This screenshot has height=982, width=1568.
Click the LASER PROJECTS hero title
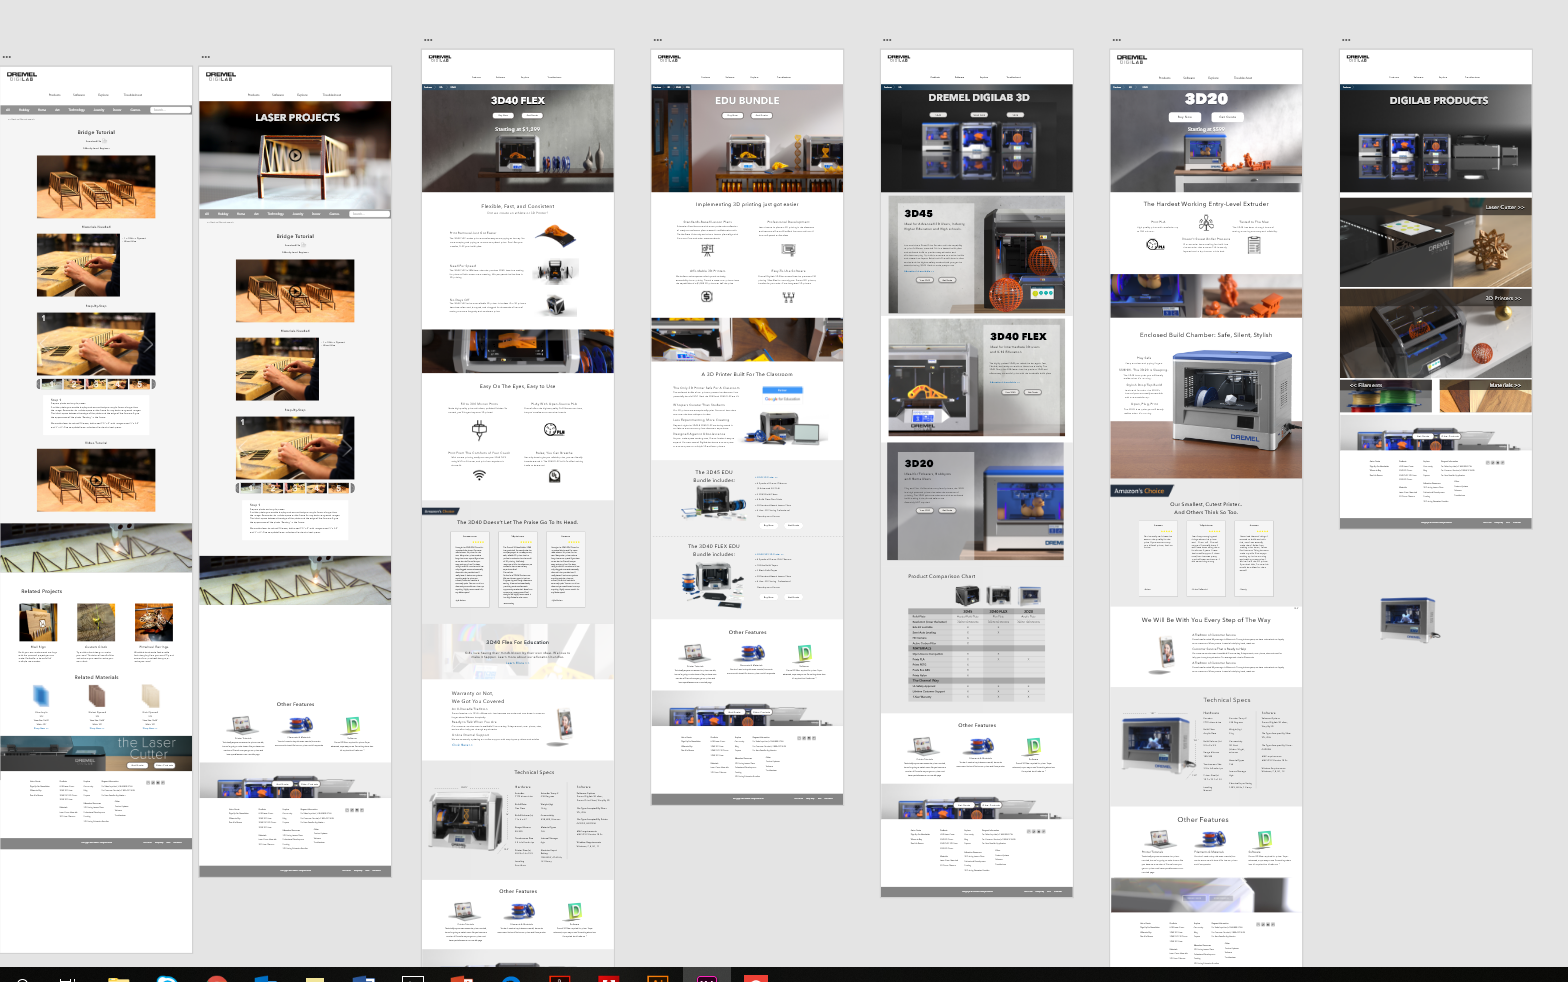click(x=297, y=118)
